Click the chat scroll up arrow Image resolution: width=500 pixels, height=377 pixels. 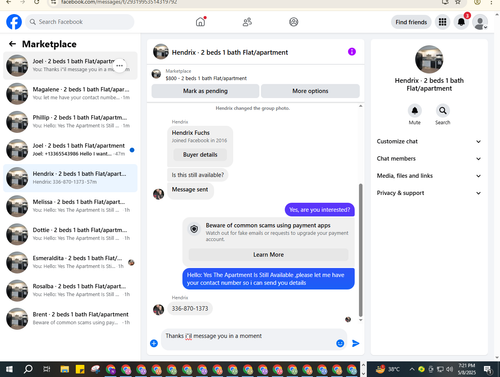tap(360, 106)
